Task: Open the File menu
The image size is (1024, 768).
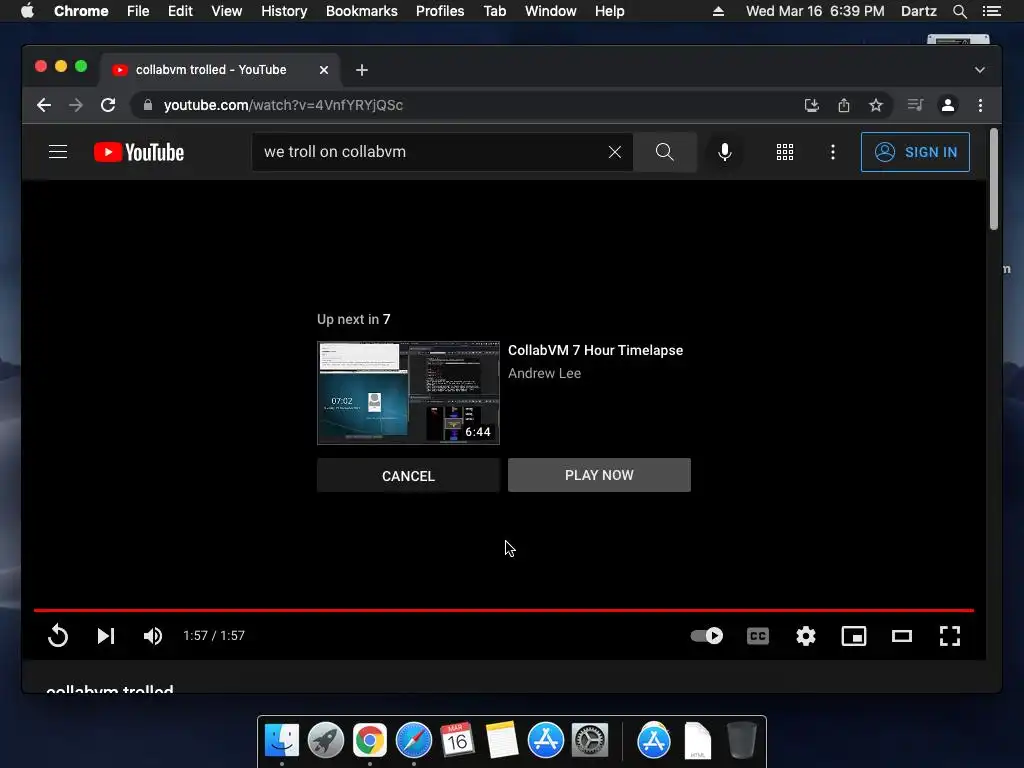Action: point(138,11)
